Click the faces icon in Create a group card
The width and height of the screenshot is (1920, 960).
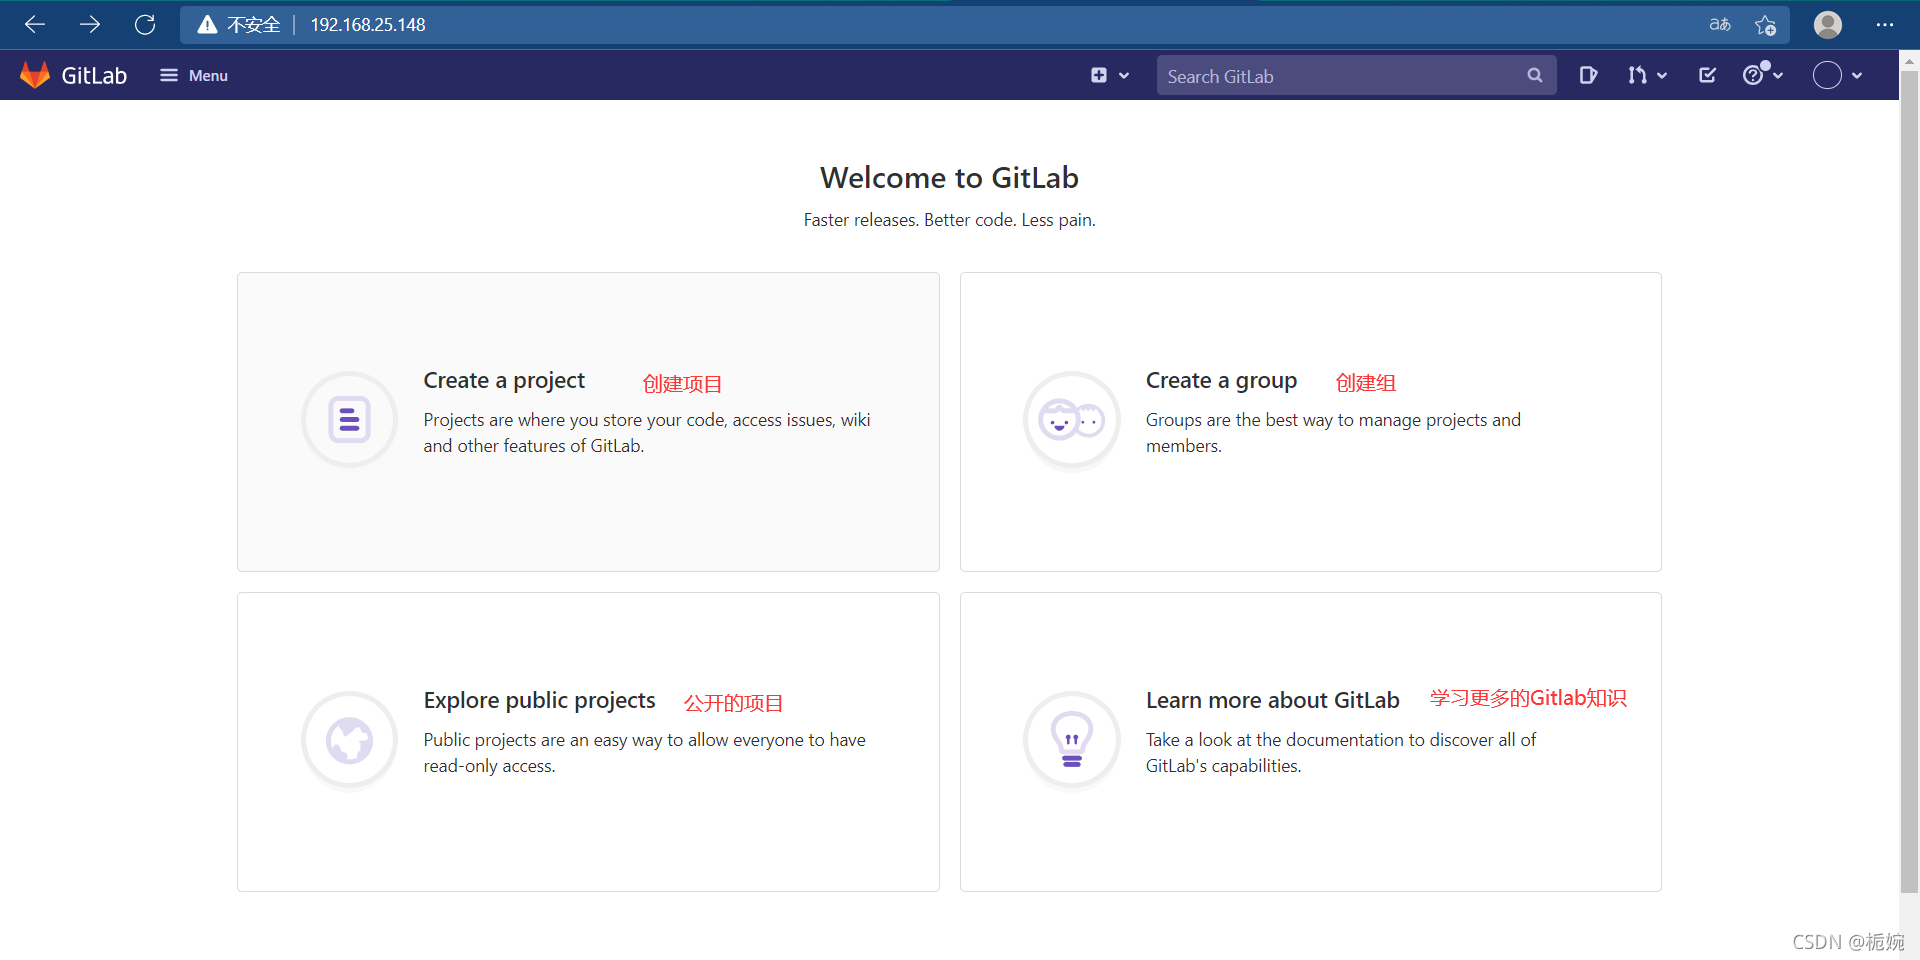pos(1072,420)
